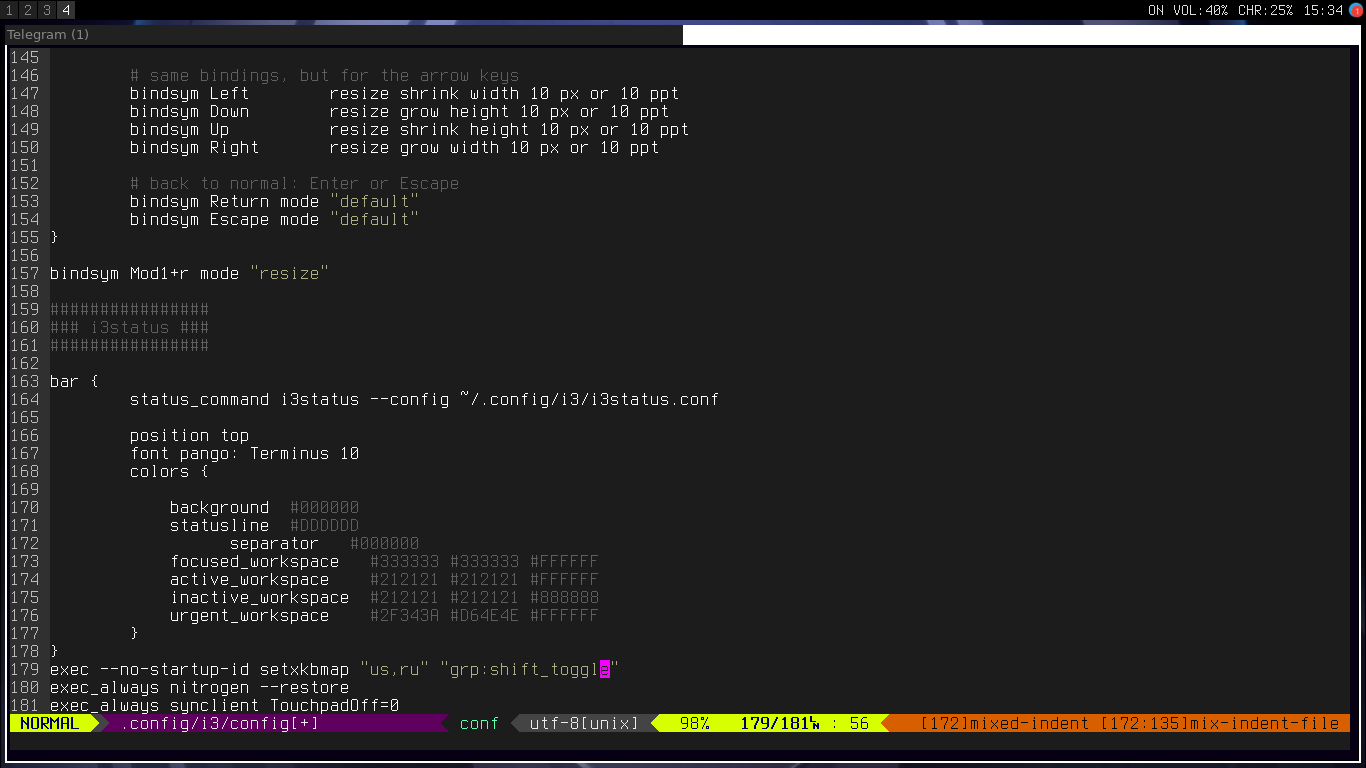Screen dimensions: 1366x768
Task: Select the white focused window tab
Action: point(1022,34)
